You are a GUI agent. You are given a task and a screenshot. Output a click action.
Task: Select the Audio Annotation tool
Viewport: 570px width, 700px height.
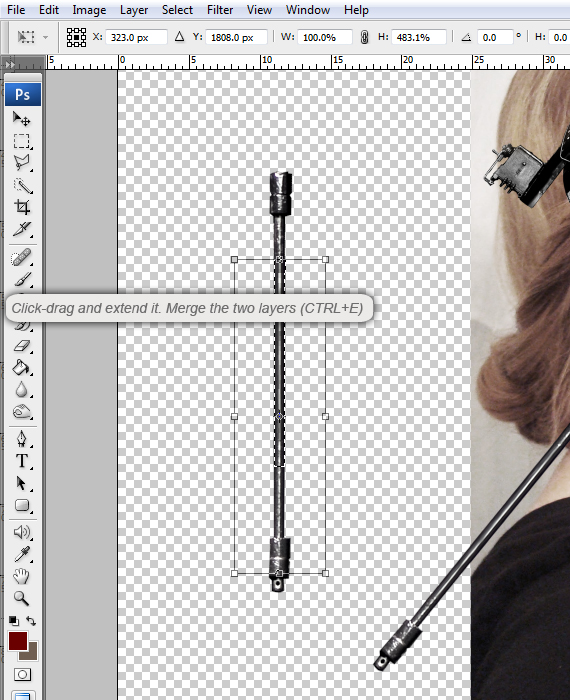coord(21,532)
